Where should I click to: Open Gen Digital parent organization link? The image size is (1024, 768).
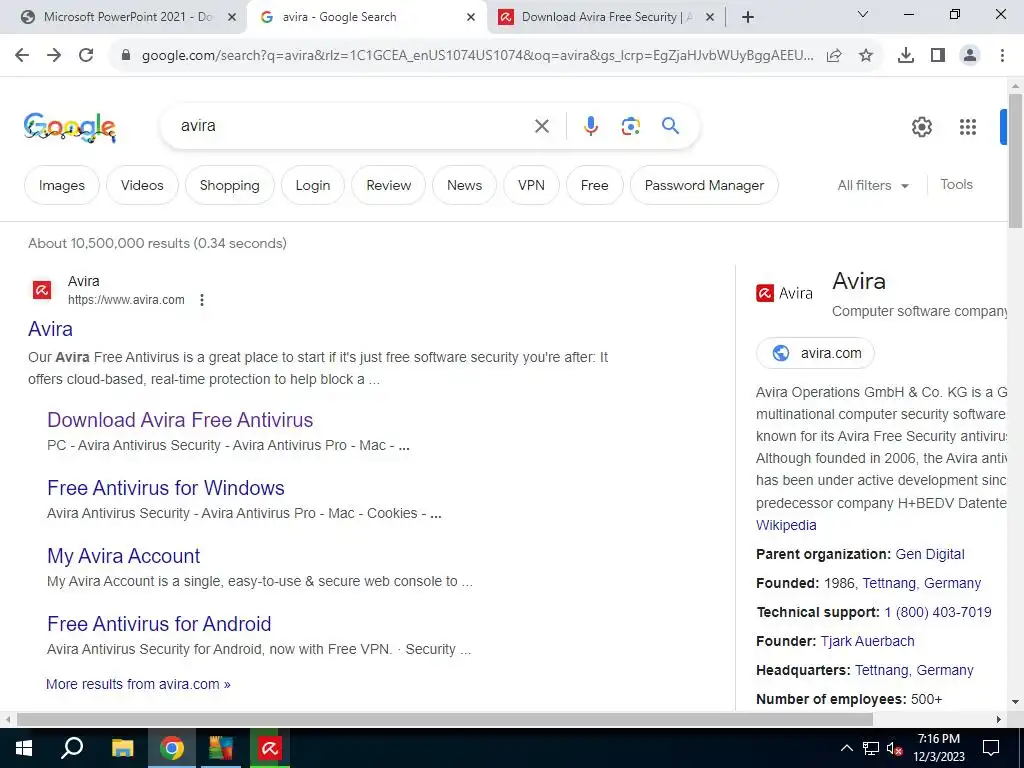930,554
